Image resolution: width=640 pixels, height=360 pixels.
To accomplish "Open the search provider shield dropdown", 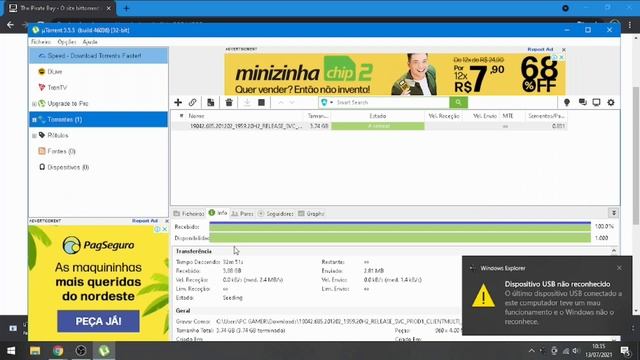I will click(x=327, y=102).
